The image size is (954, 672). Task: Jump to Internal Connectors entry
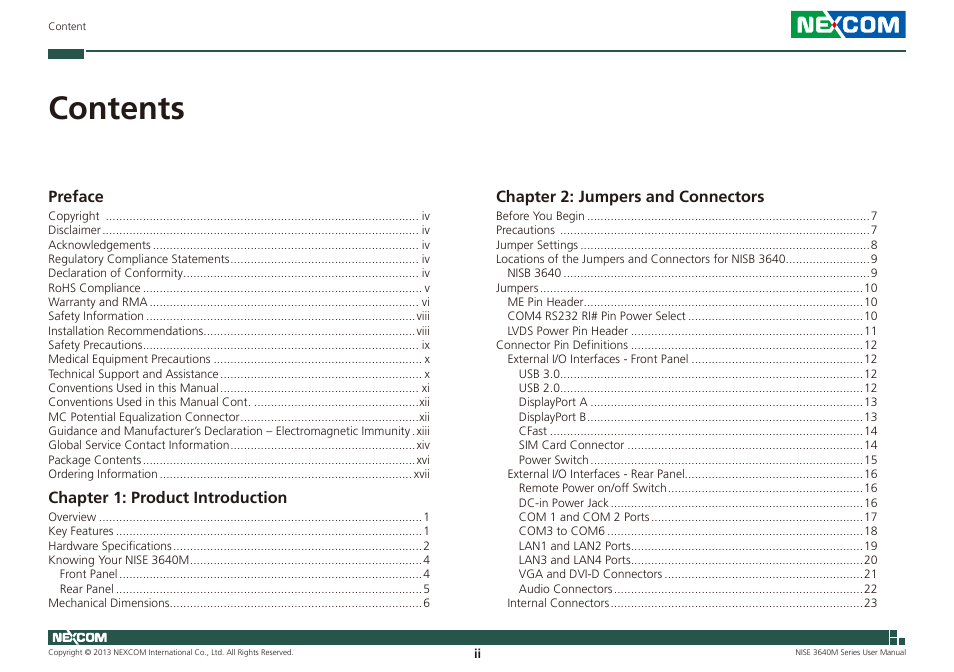click(692, 603)
